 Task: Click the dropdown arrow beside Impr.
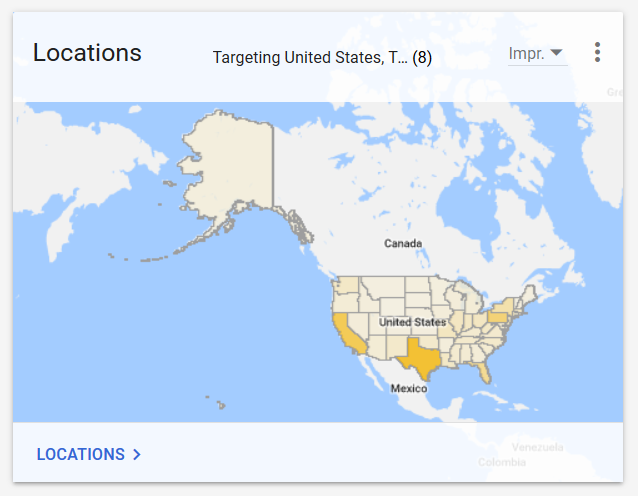(556, 52)
